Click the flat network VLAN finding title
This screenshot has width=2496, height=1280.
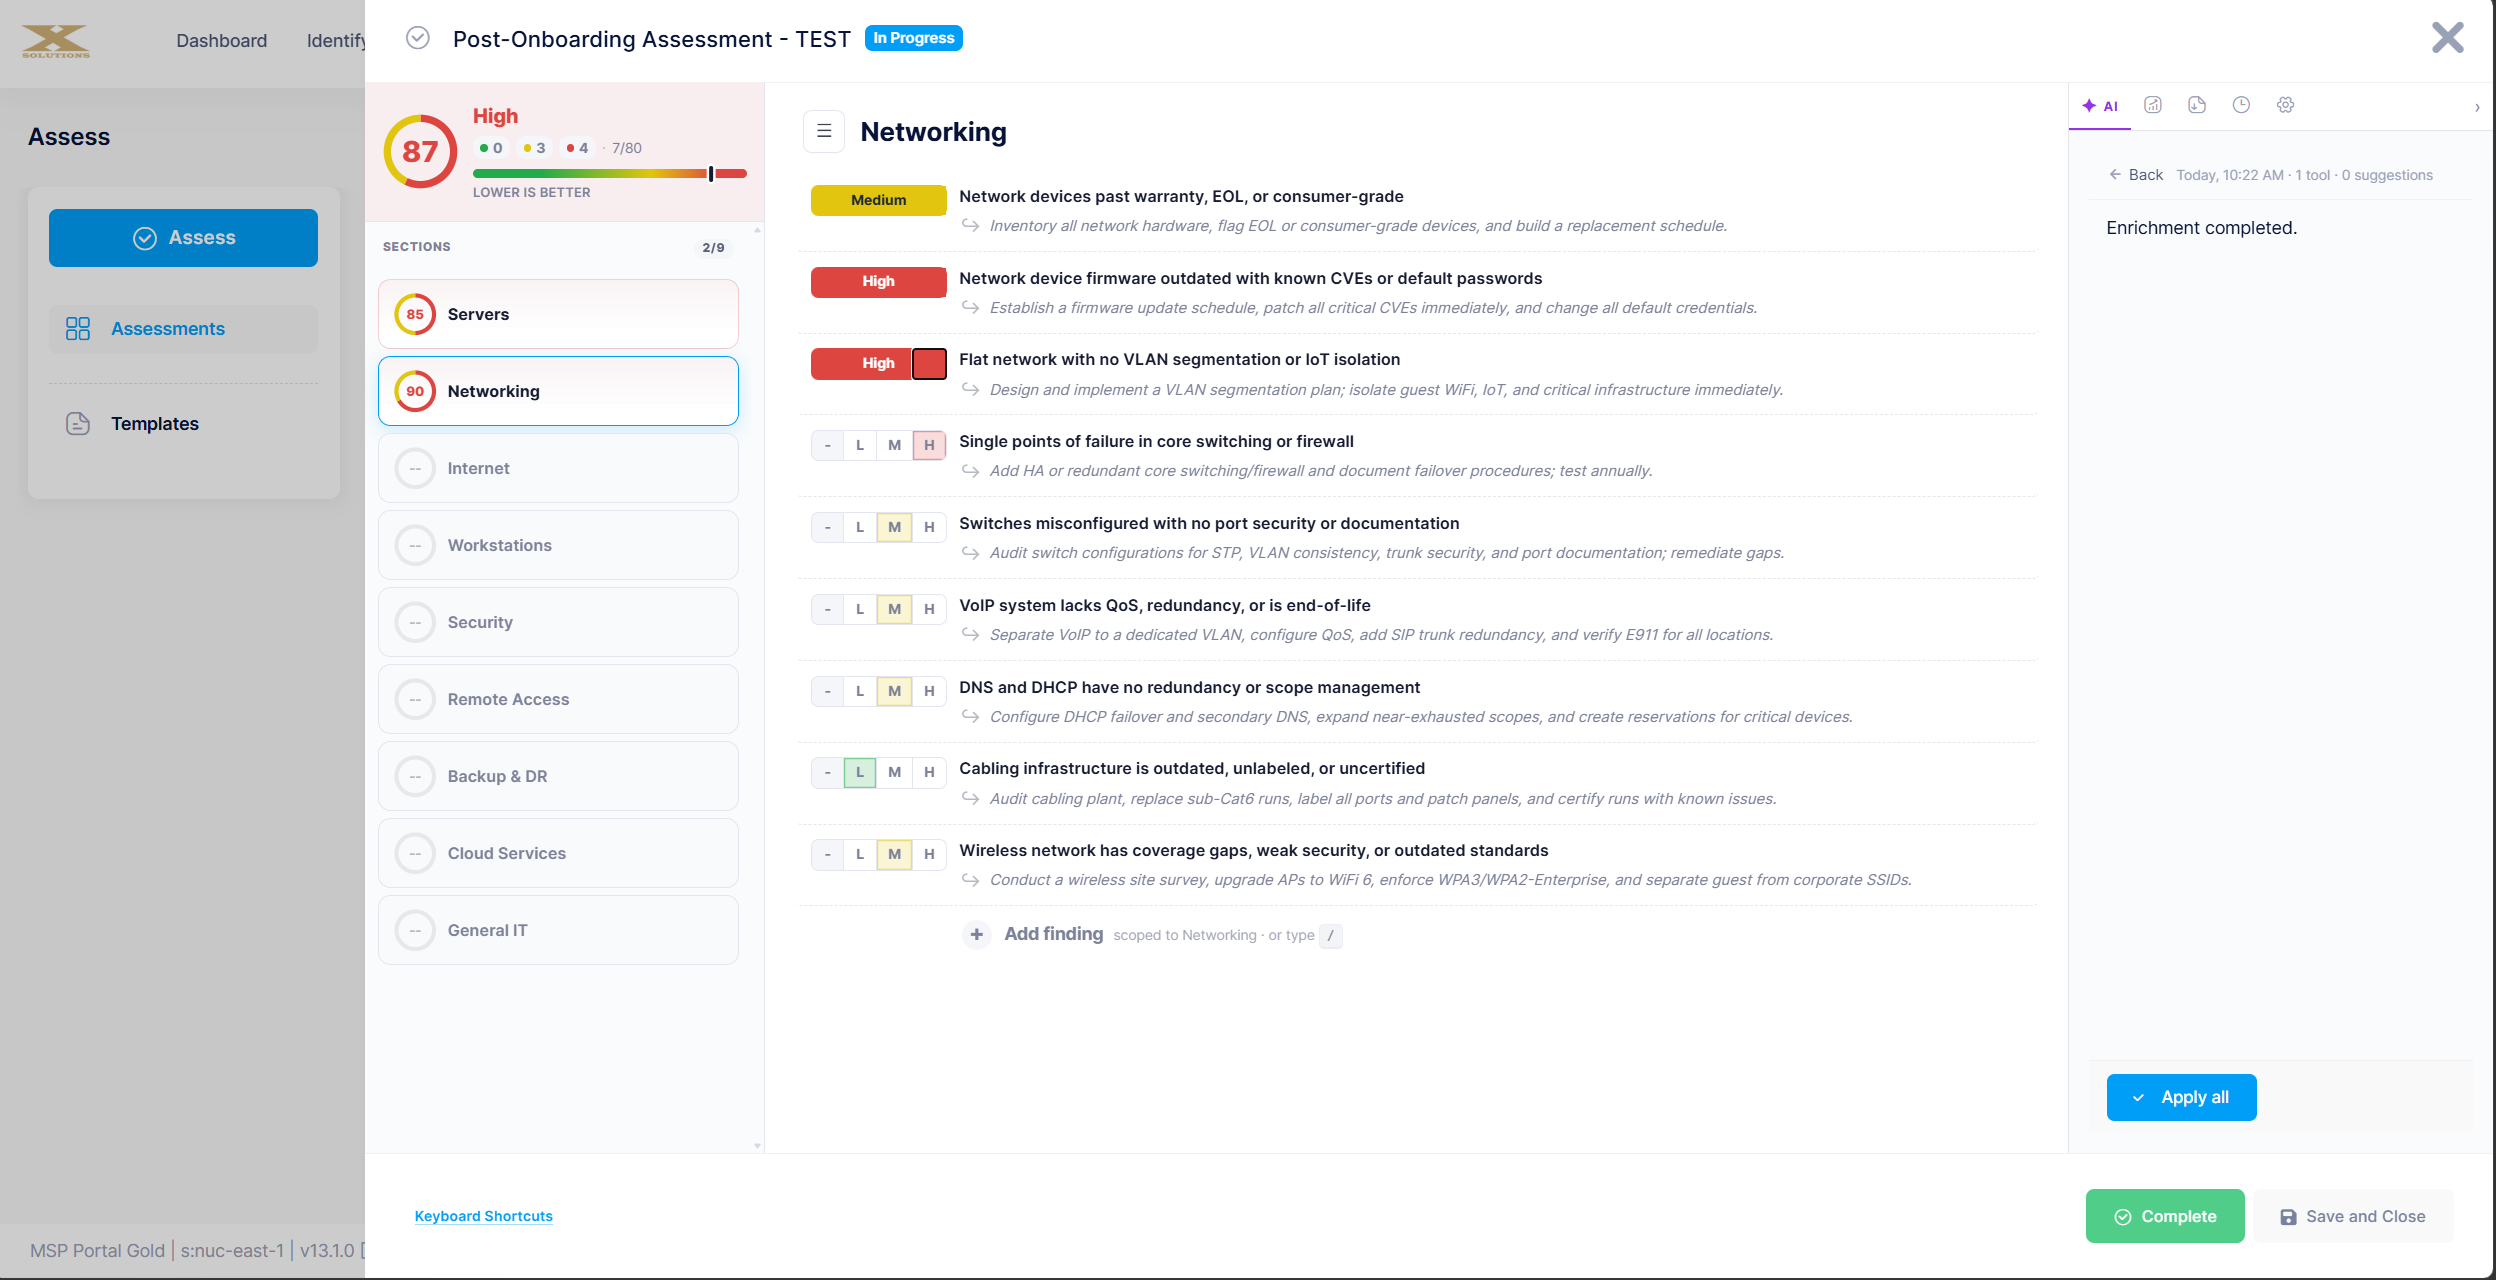tap(1180, 359)
